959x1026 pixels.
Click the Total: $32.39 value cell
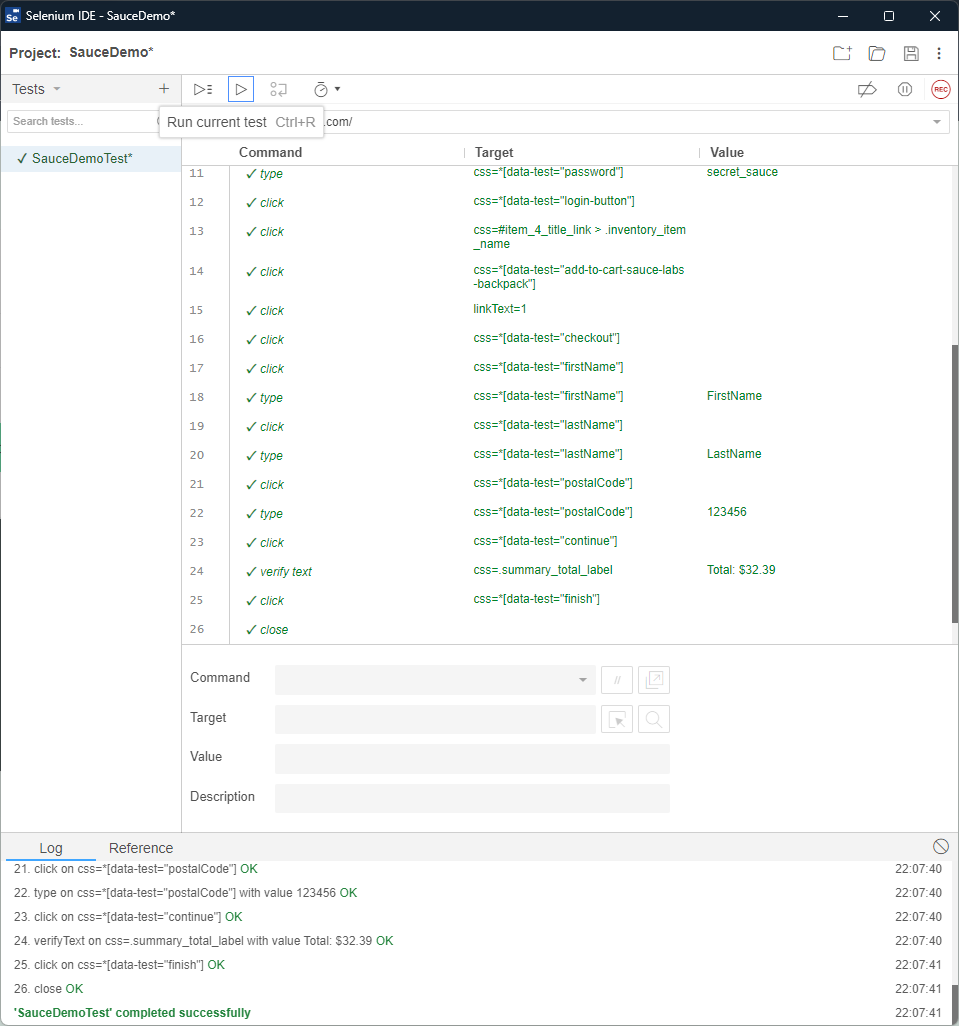coord(741,570)
